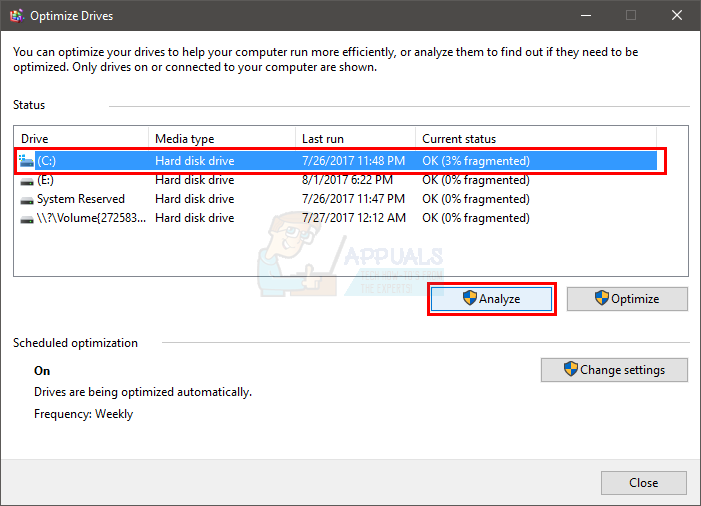Select the \\?\Volume{272583... drive name
Viewport: 701px width, 506px height.
pos(91,218)
